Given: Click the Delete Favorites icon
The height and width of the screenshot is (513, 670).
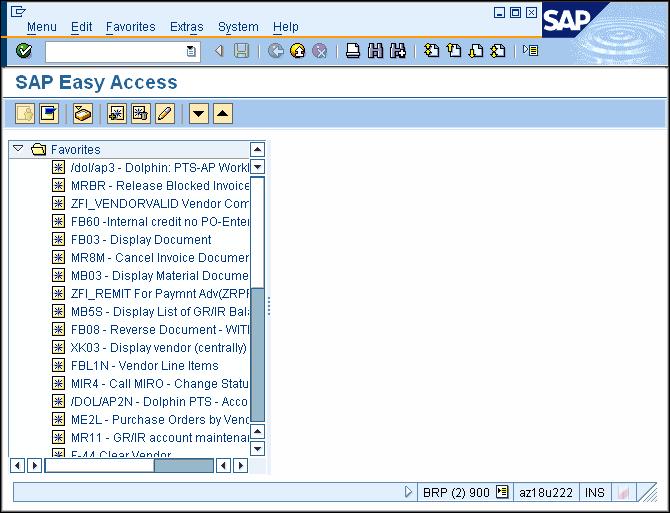Looking at the screenshot, I should click(x=141, y=114).
